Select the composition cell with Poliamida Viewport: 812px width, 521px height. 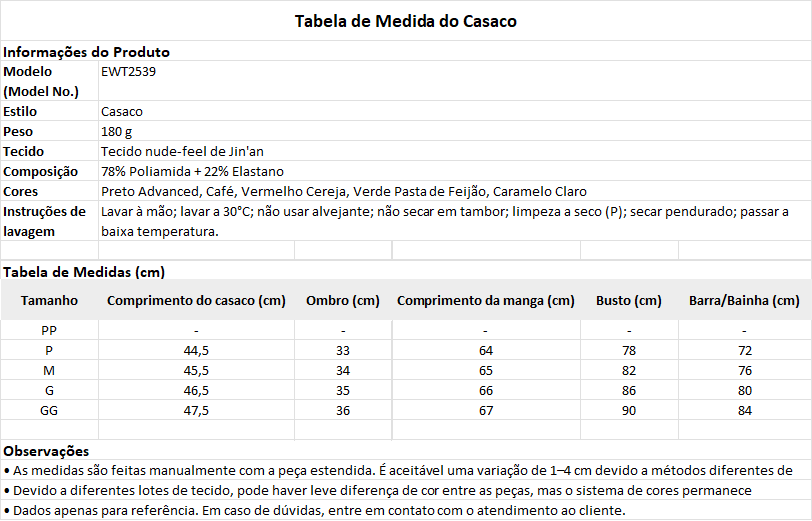pos(192,172)
